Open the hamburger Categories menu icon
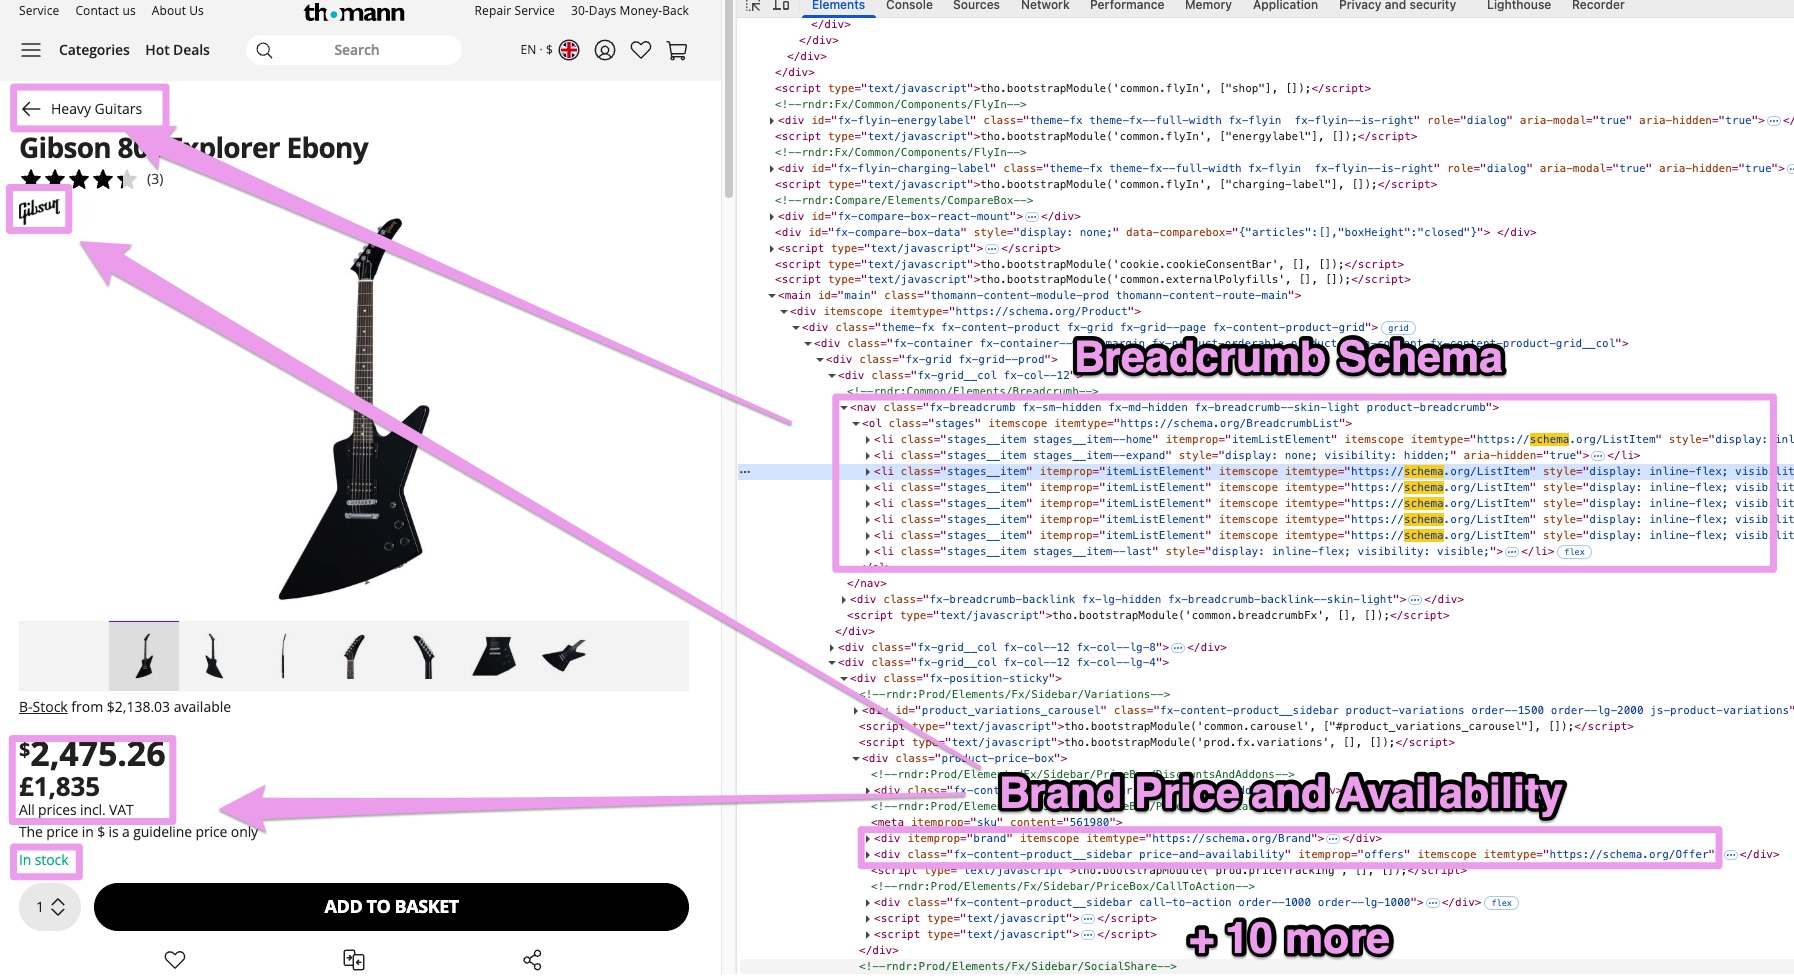 31,50
